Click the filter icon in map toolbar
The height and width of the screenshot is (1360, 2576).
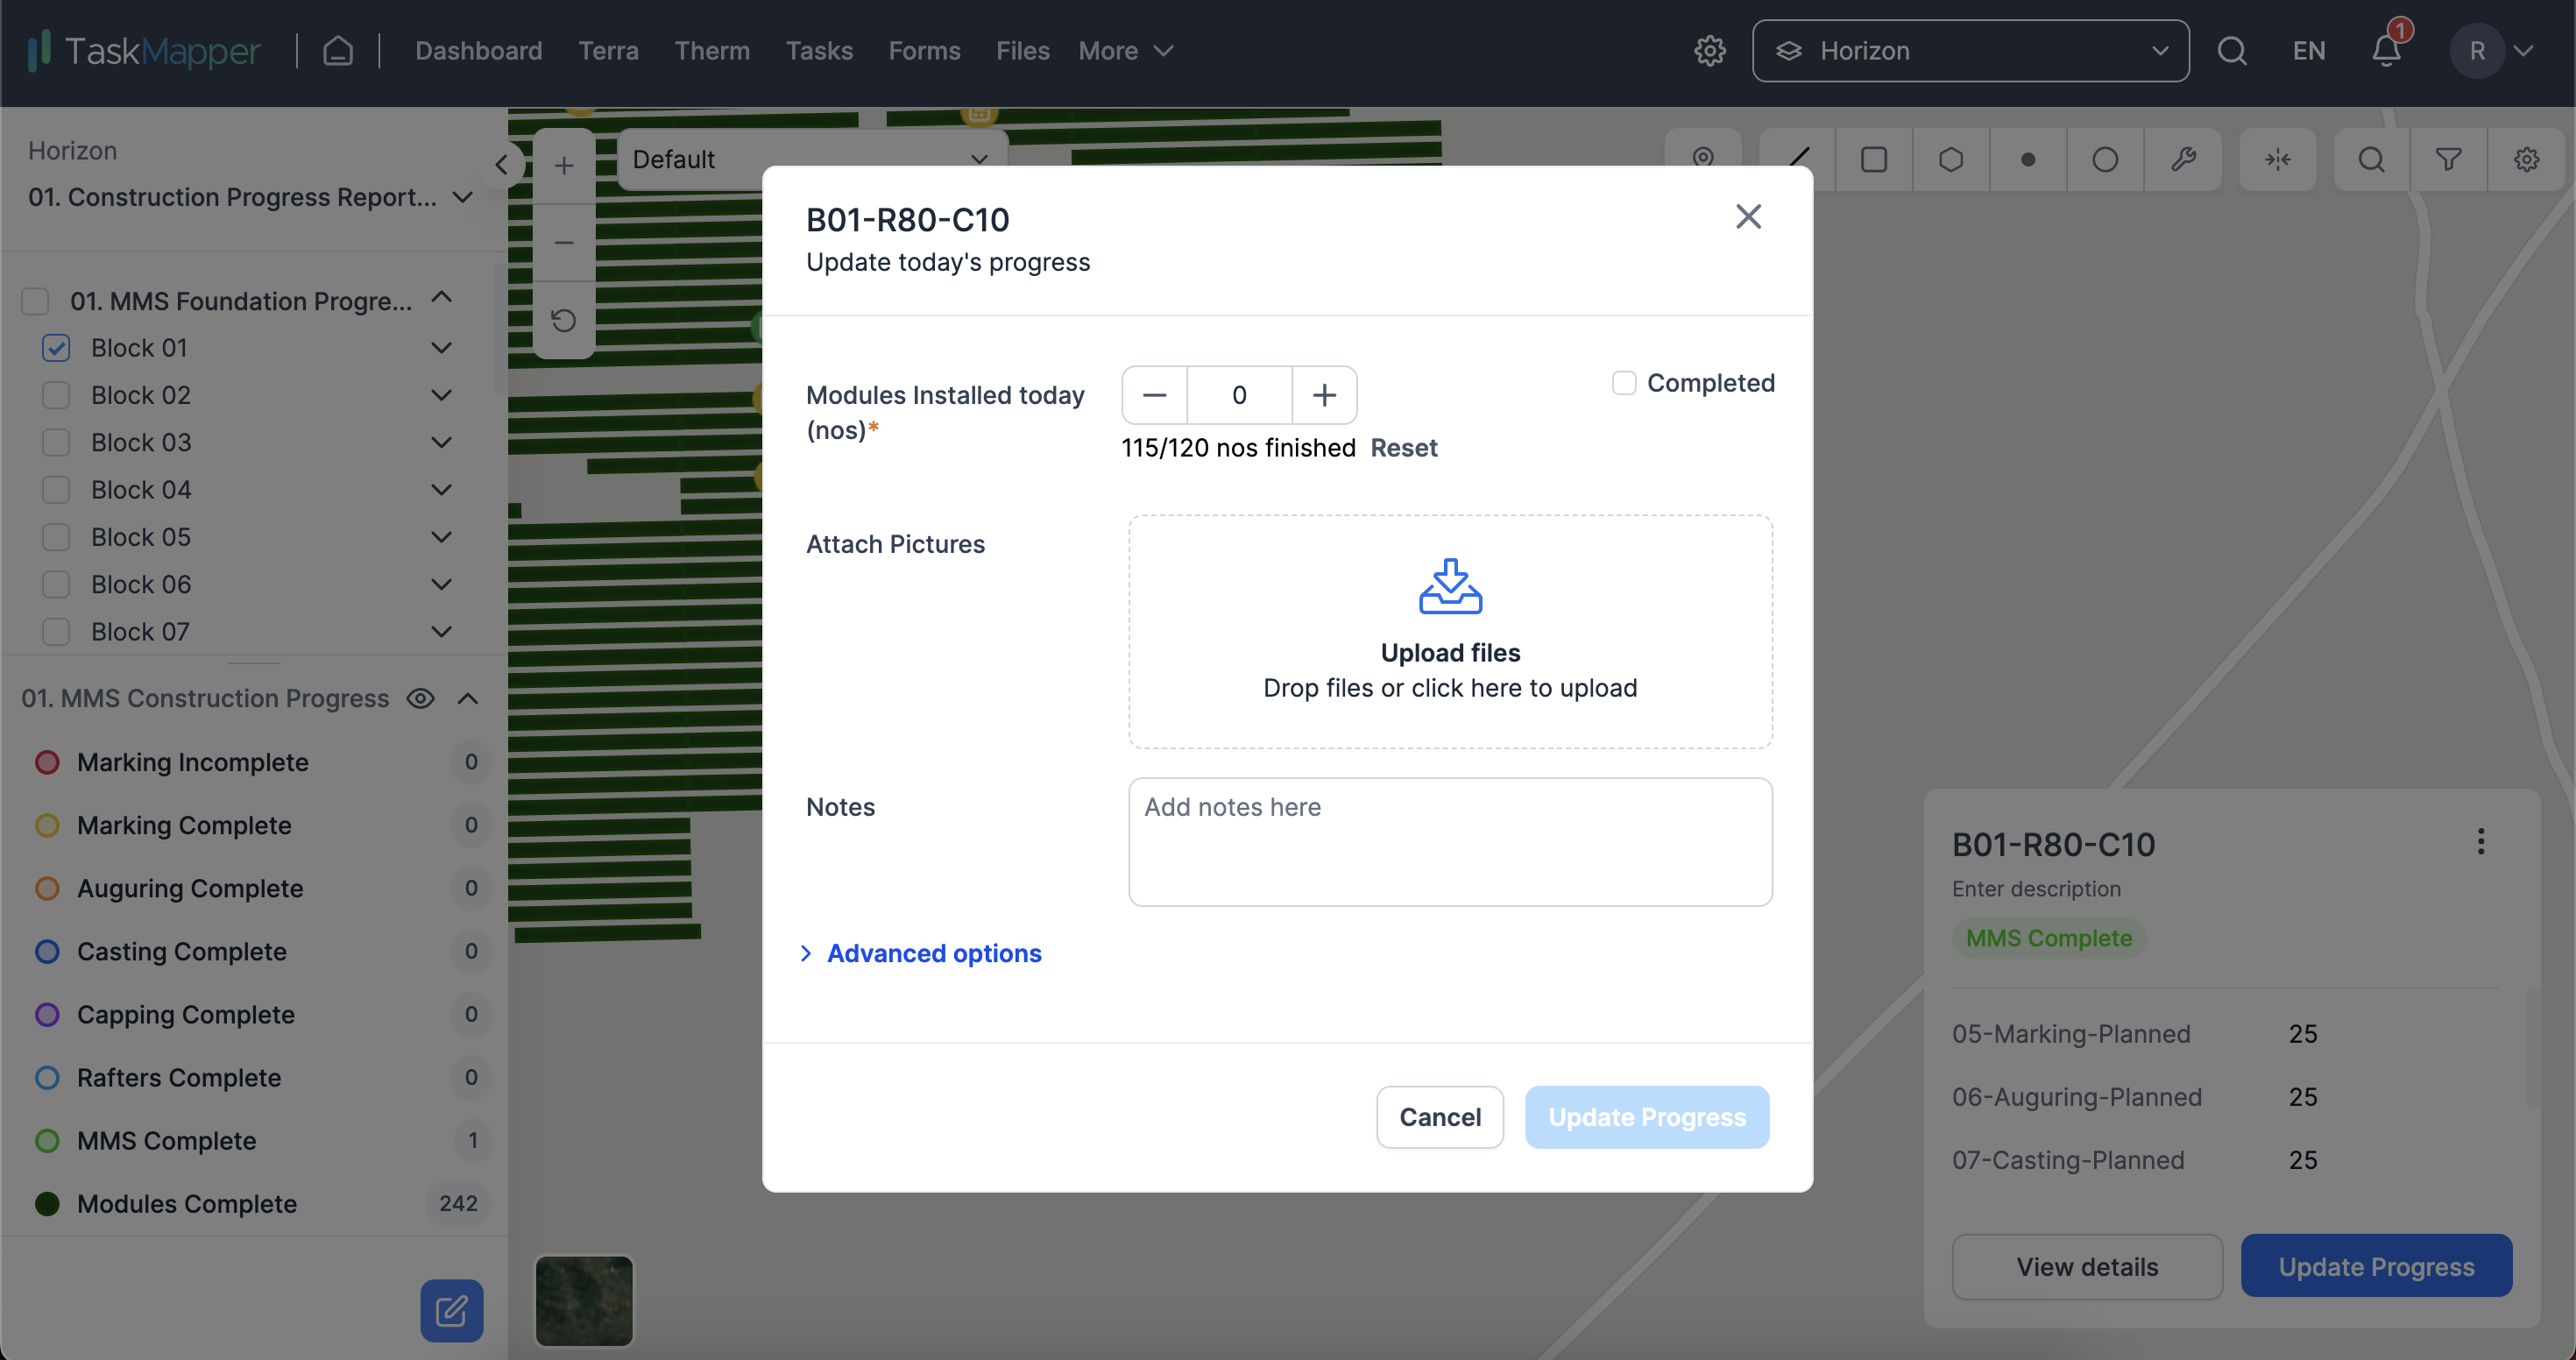tap(2450, 159)
